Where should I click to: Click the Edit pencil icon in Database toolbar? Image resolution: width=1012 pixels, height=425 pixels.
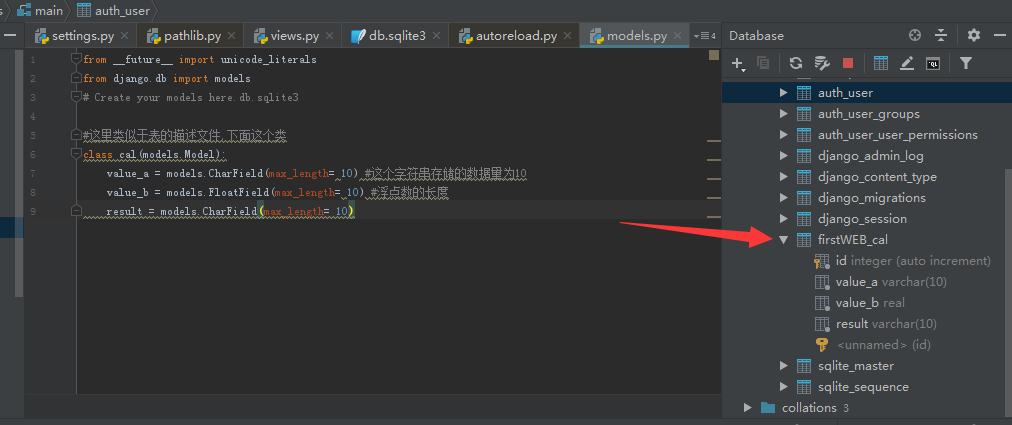[907, 63]
